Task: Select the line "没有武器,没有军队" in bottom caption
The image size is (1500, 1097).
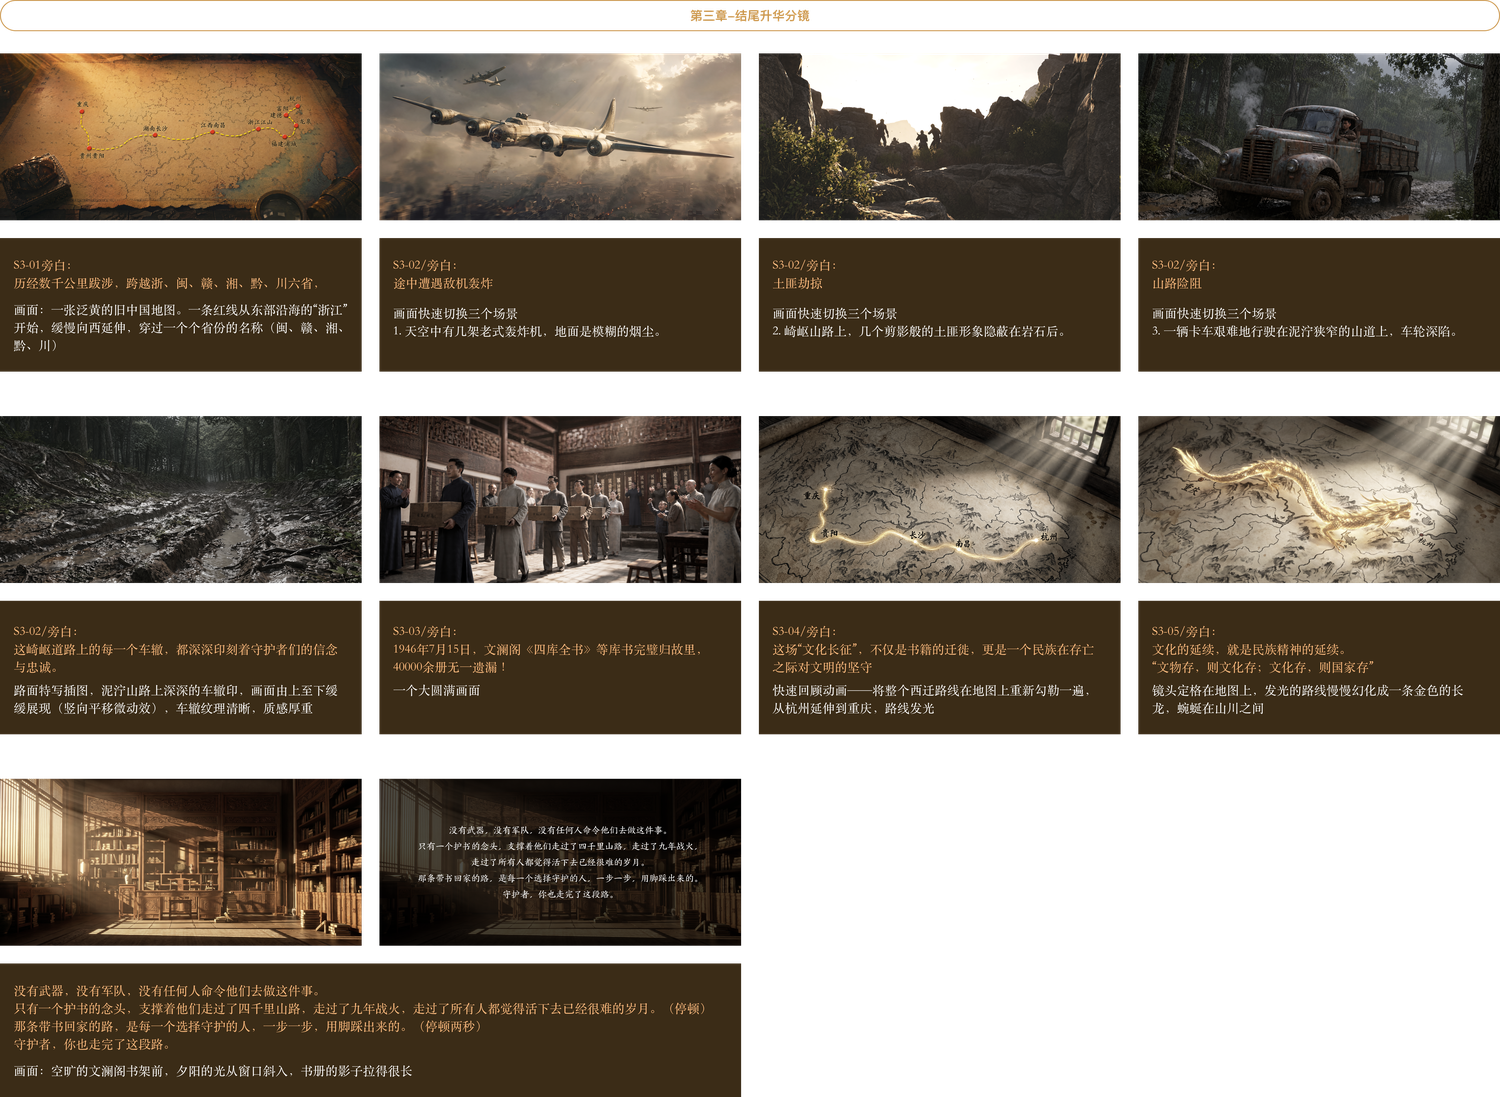Action: click(169, 991)
